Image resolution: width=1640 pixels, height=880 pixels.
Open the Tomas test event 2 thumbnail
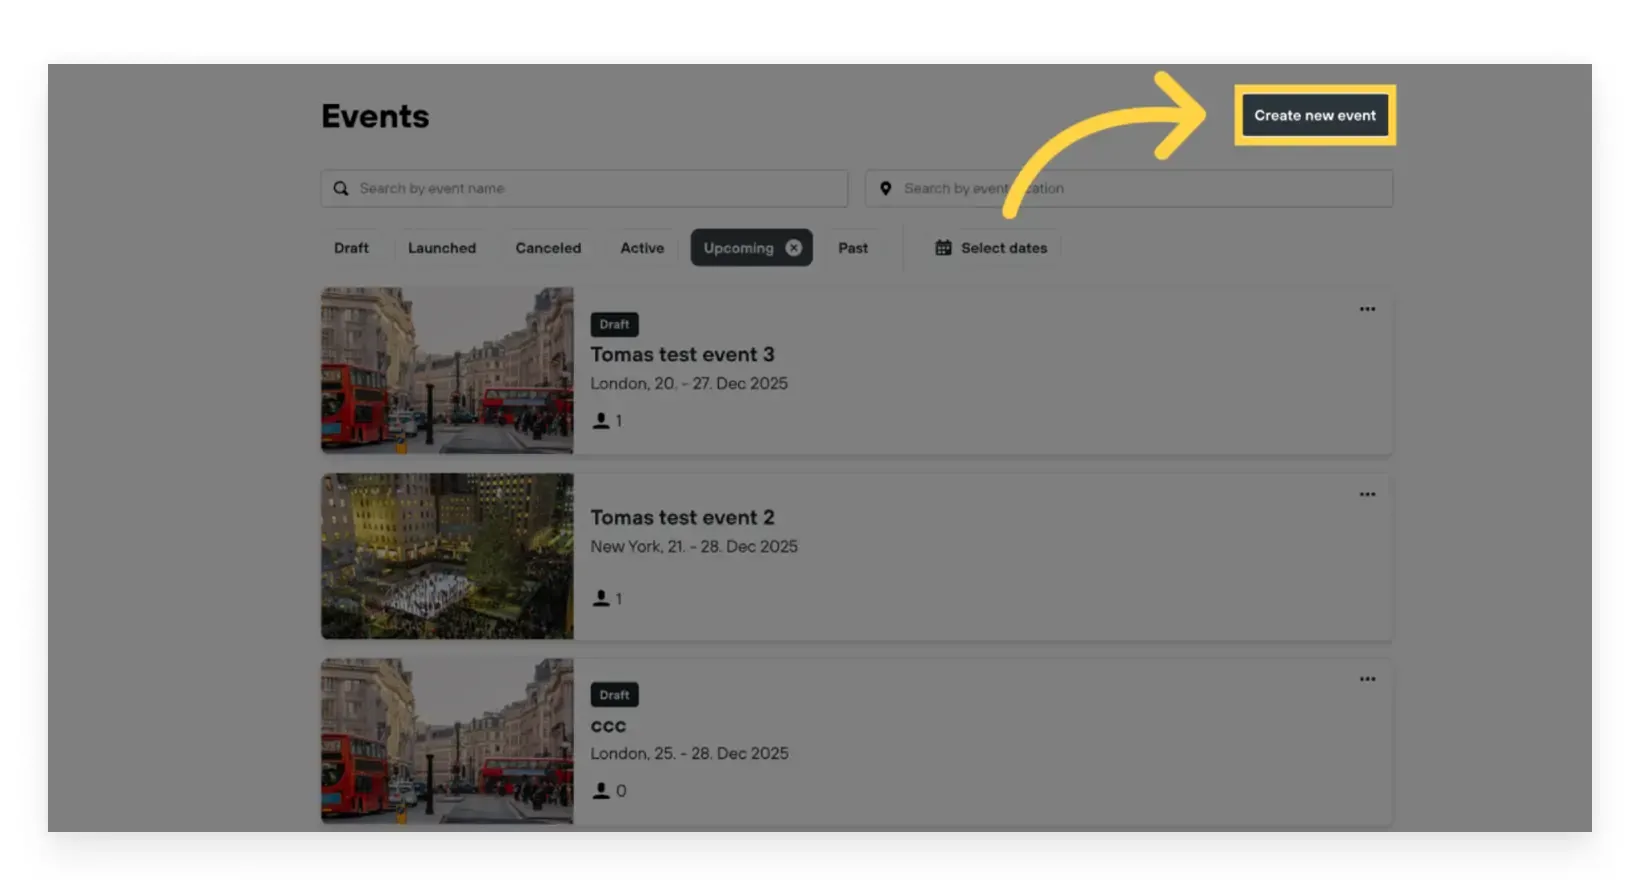click(x=447, y=556)
